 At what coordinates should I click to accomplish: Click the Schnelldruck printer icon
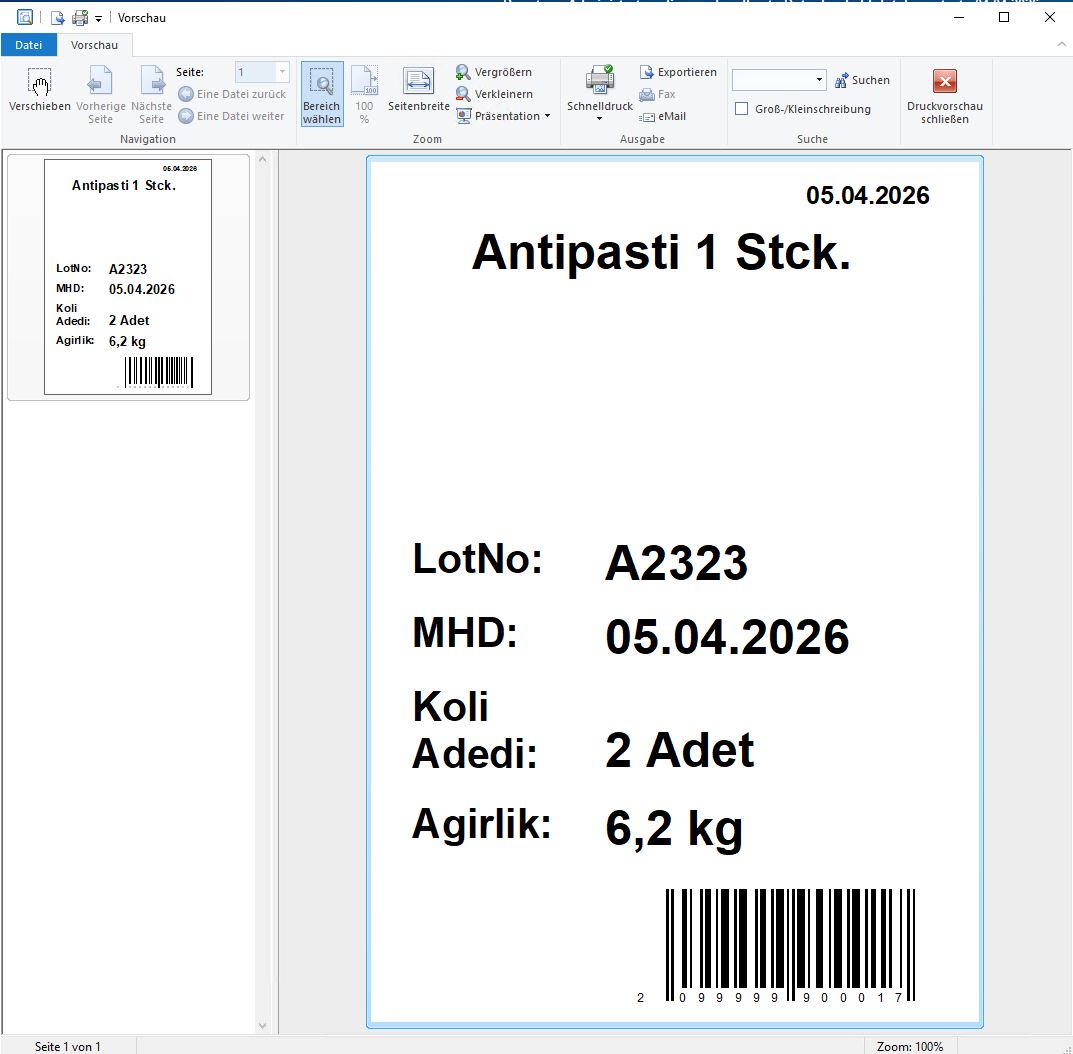[600, 80]
